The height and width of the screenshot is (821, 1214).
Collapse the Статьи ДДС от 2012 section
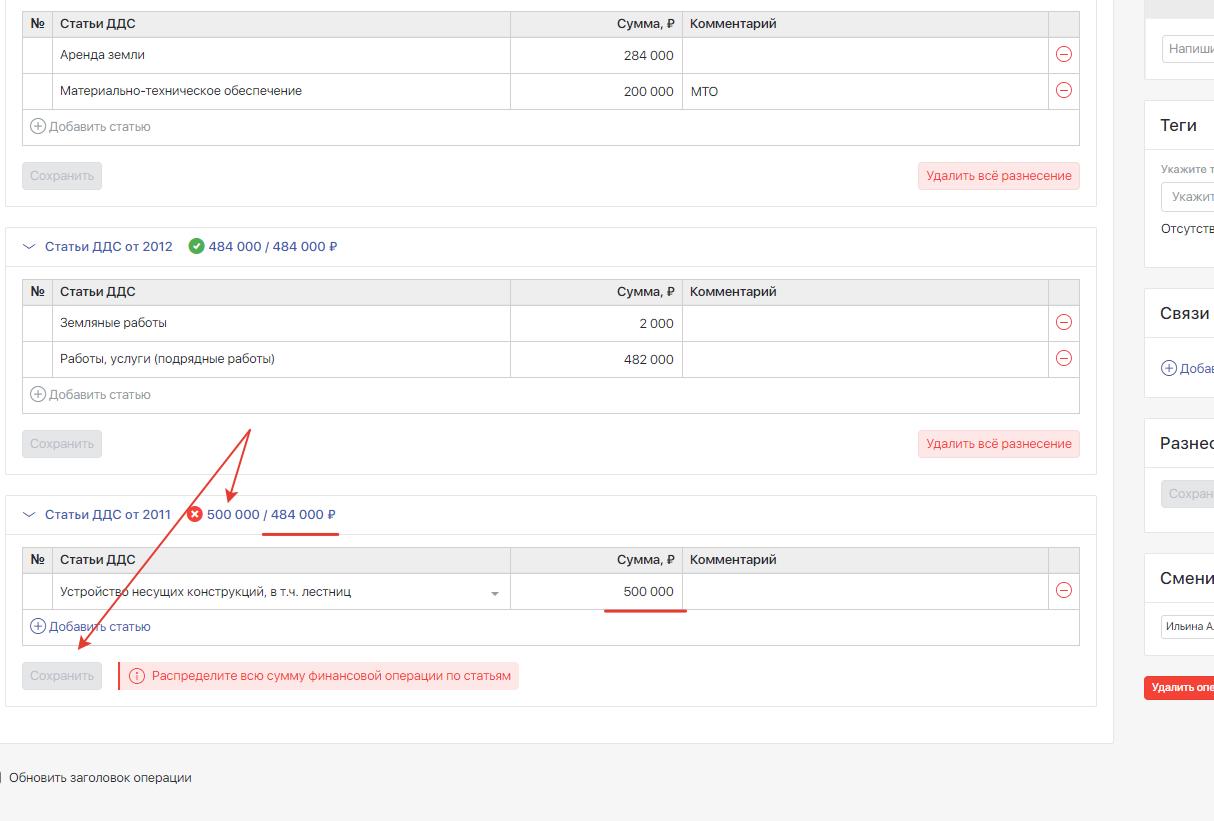tap(29, 247)
